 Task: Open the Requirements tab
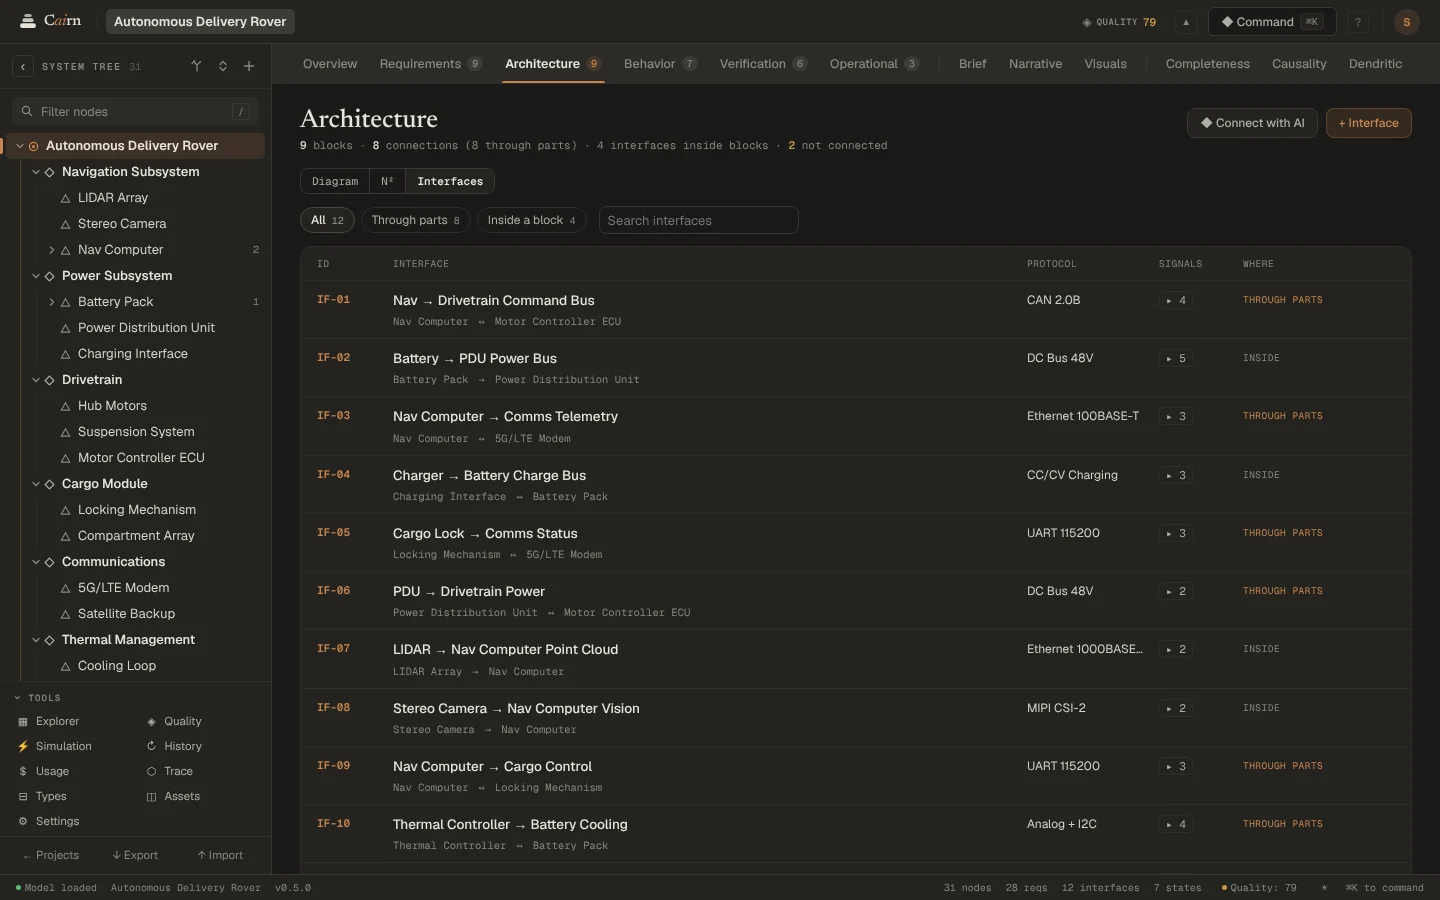(x=430, y=64)
